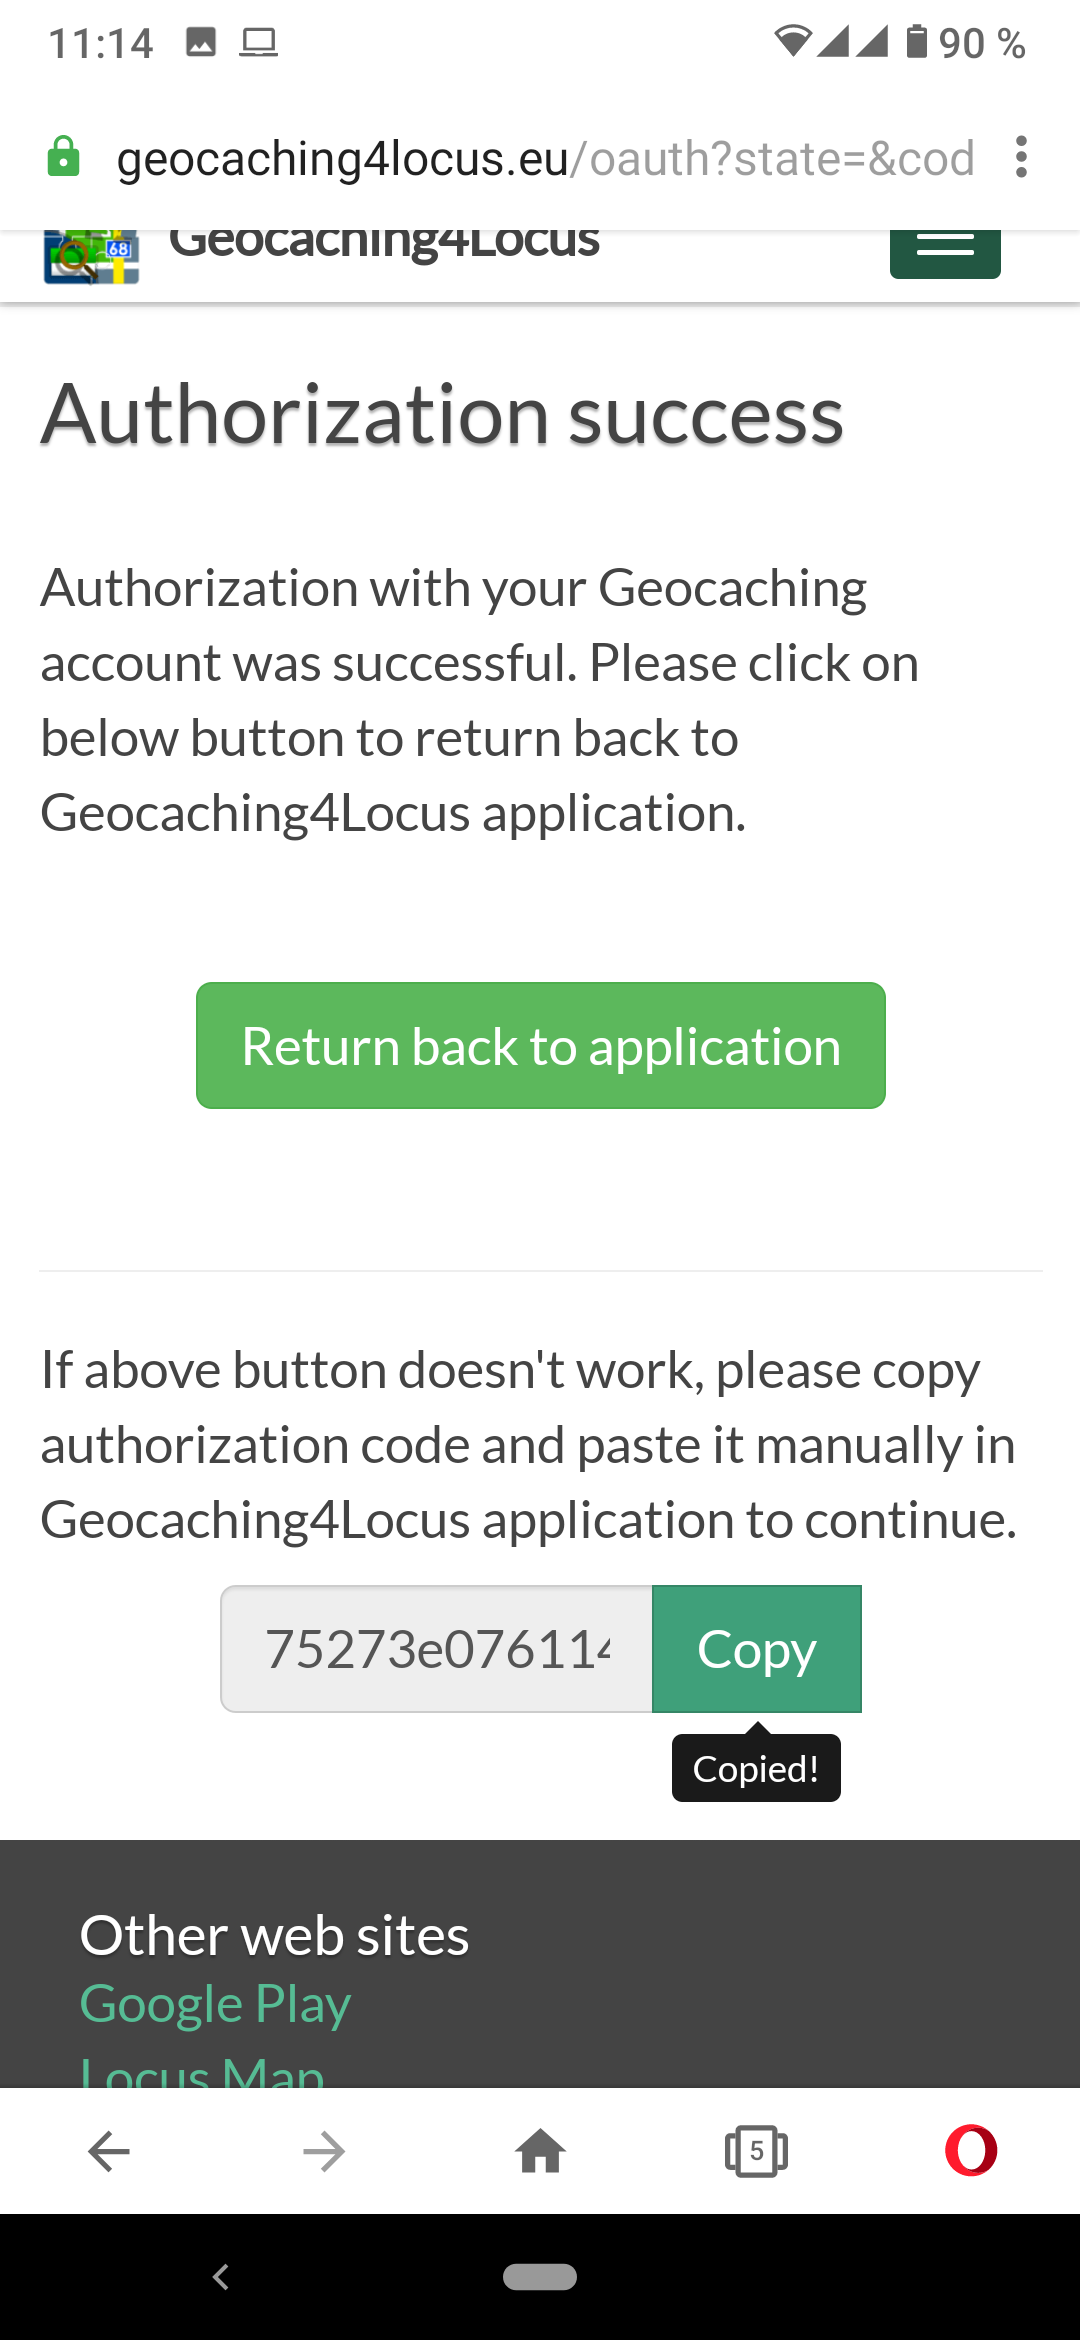Open the Google Play link
The height and width of the screenshot is (2340, 1080).
(215, 2004)
